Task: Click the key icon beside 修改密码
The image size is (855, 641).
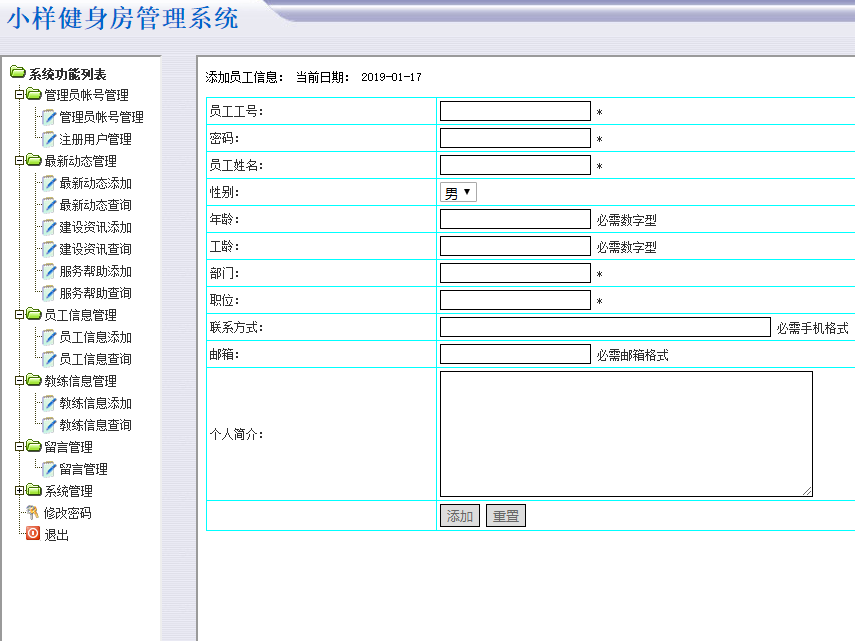Action: (x=33, y=513)
